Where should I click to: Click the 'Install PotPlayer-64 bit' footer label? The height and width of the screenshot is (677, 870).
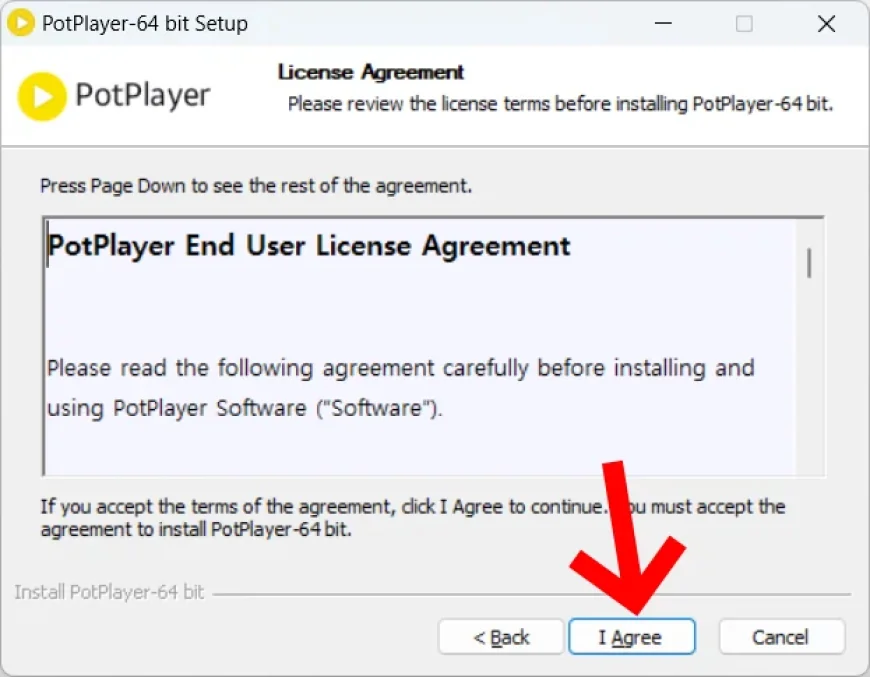click(x=109, y=593)
